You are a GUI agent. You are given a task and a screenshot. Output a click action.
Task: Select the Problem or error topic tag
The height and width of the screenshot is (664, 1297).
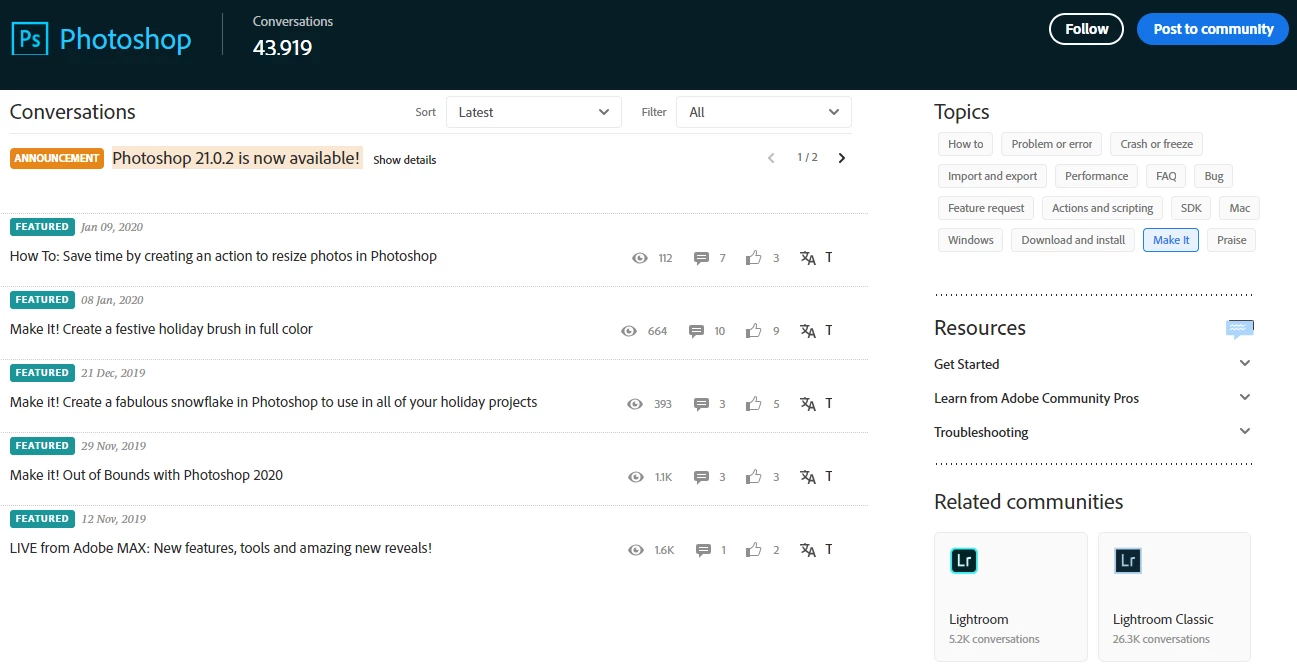(x=1052, y=144)
